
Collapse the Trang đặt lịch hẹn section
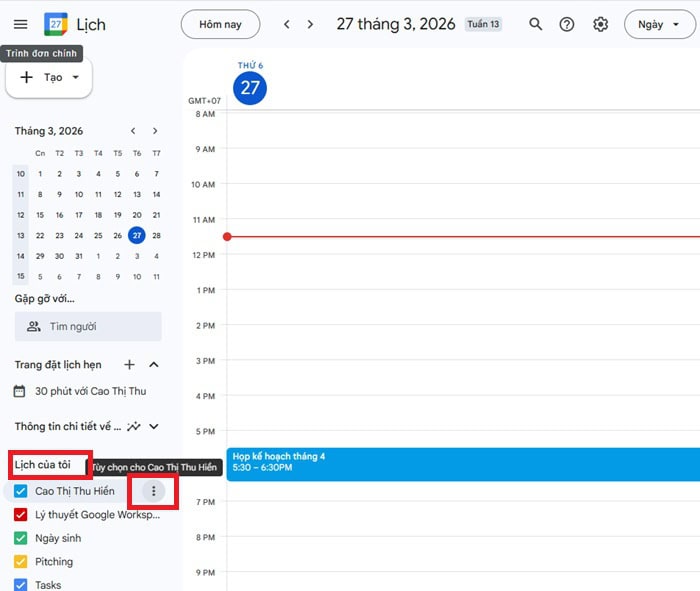(154, 365)
